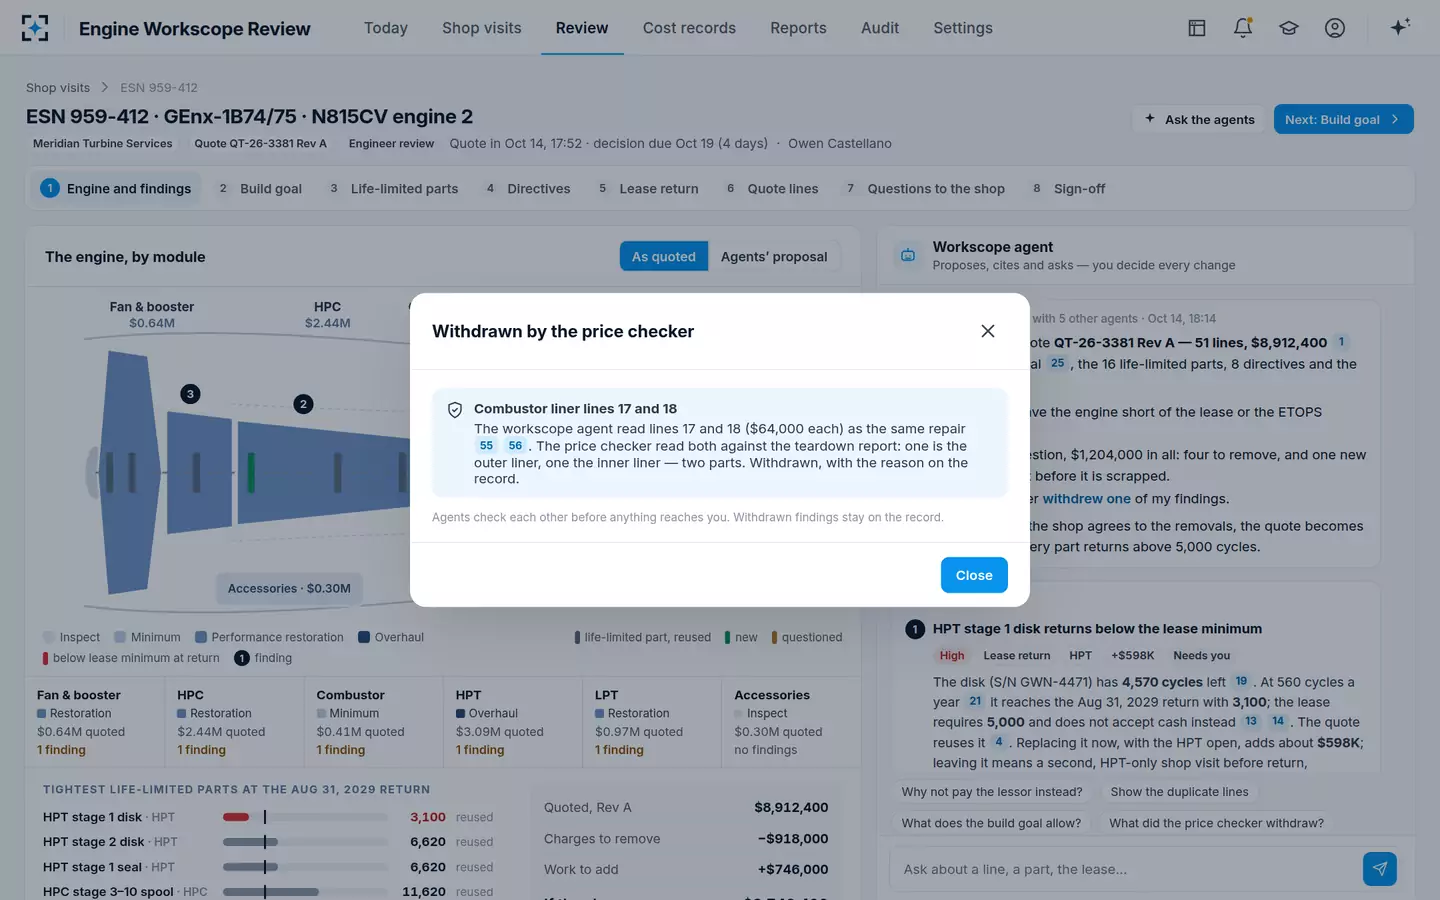Click the blue Close button in the dialog
The image size is (1440, 900).
pyautogui.click(x=974, y=575)
